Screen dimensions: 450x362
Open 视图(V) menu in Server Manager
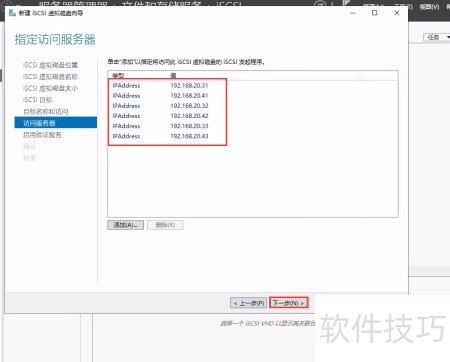tap(429, 7)
